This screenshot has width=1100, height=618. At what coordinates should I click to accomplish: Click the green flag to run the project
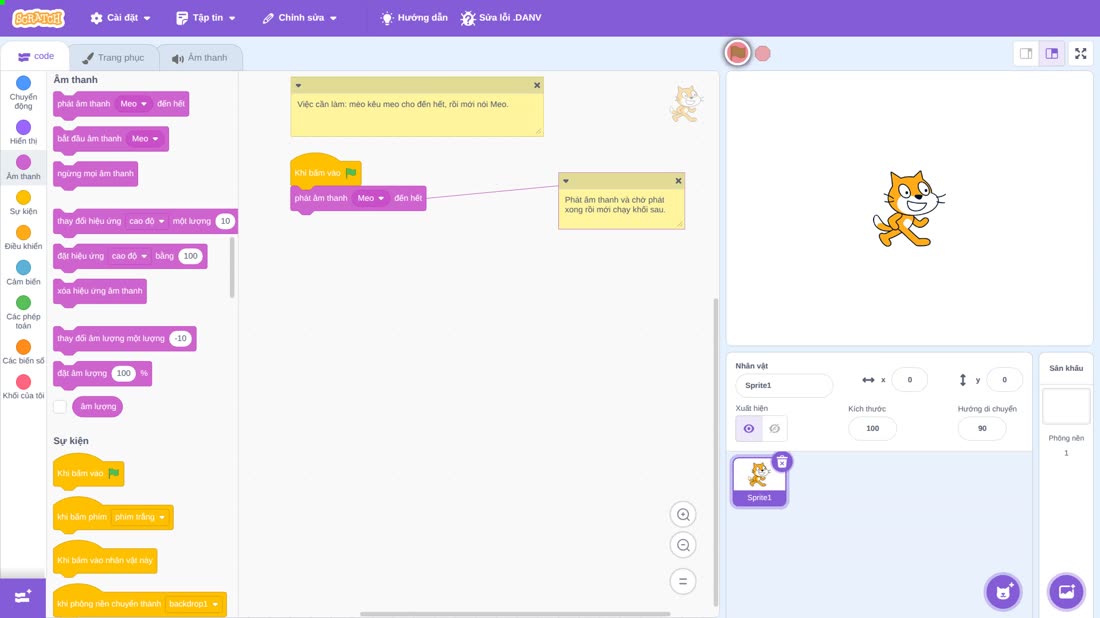[737, 53]
